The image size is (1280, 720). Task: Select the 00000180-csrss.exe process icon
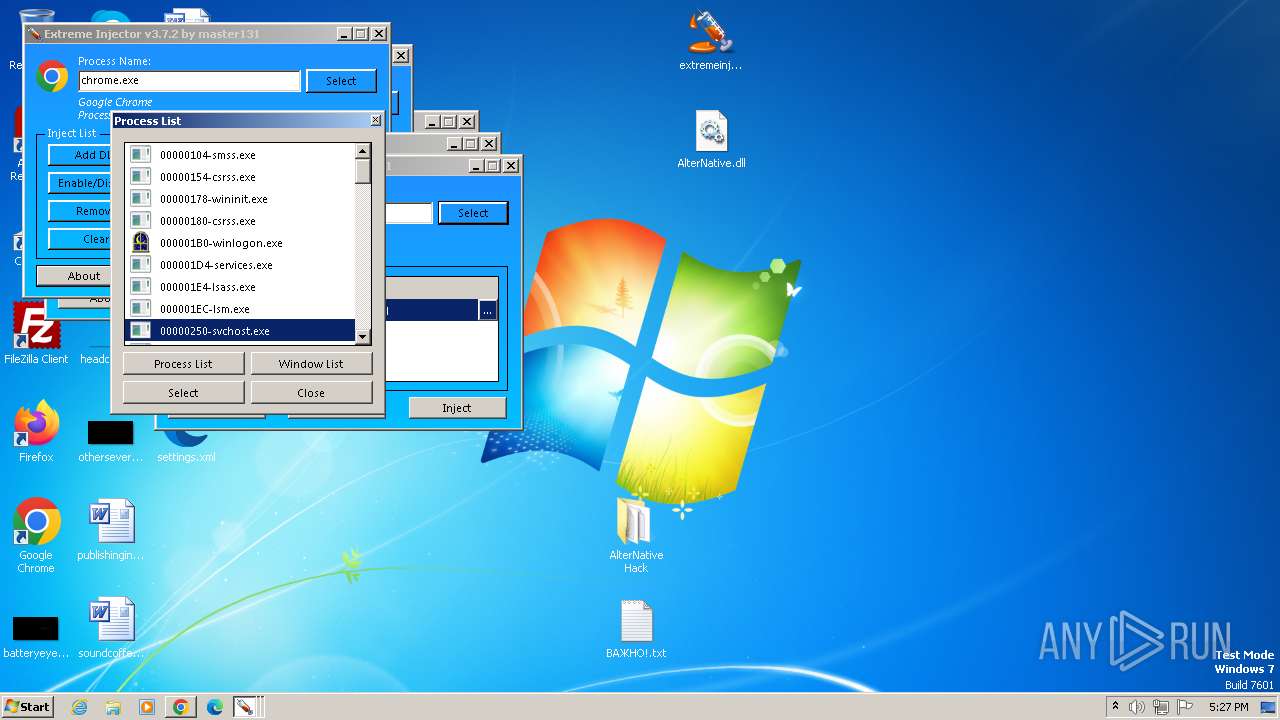[141, 221]
